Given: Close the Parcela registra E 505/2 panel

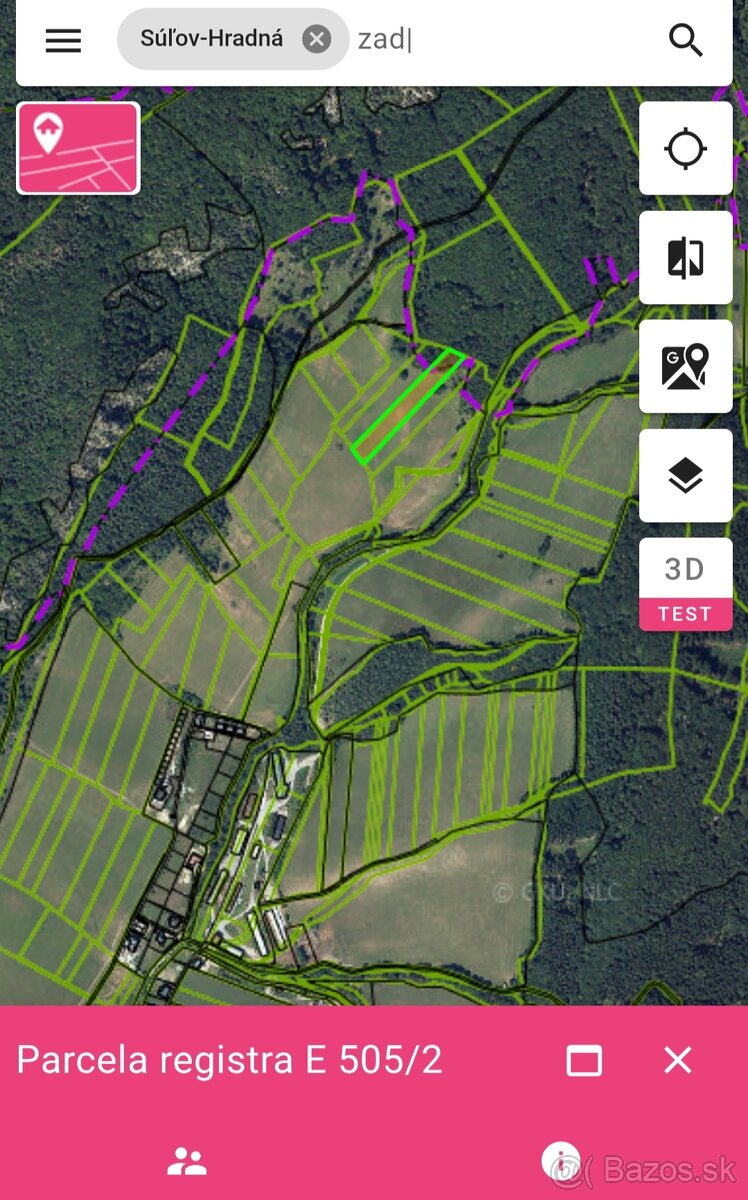Looking at the screenshot, I should (x=678, y=1060).
